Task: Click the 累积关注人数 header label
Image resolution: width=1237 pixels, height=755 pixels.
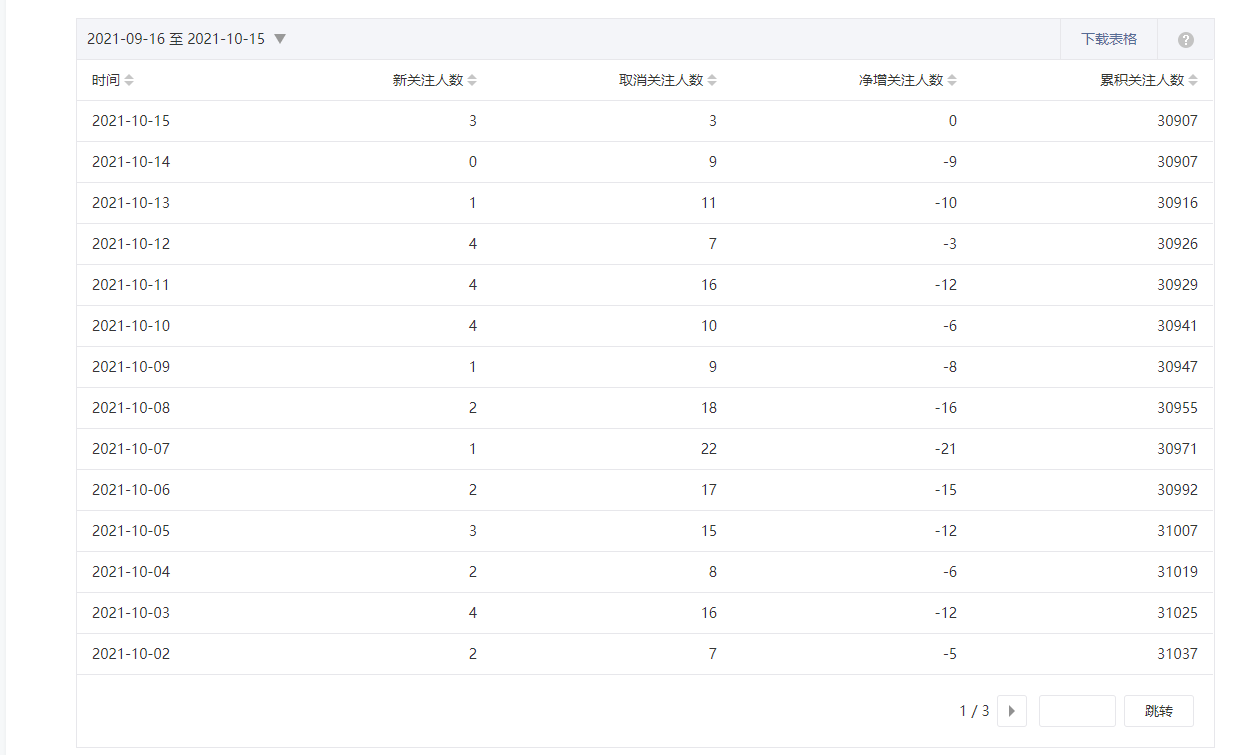Action: 1141,81
